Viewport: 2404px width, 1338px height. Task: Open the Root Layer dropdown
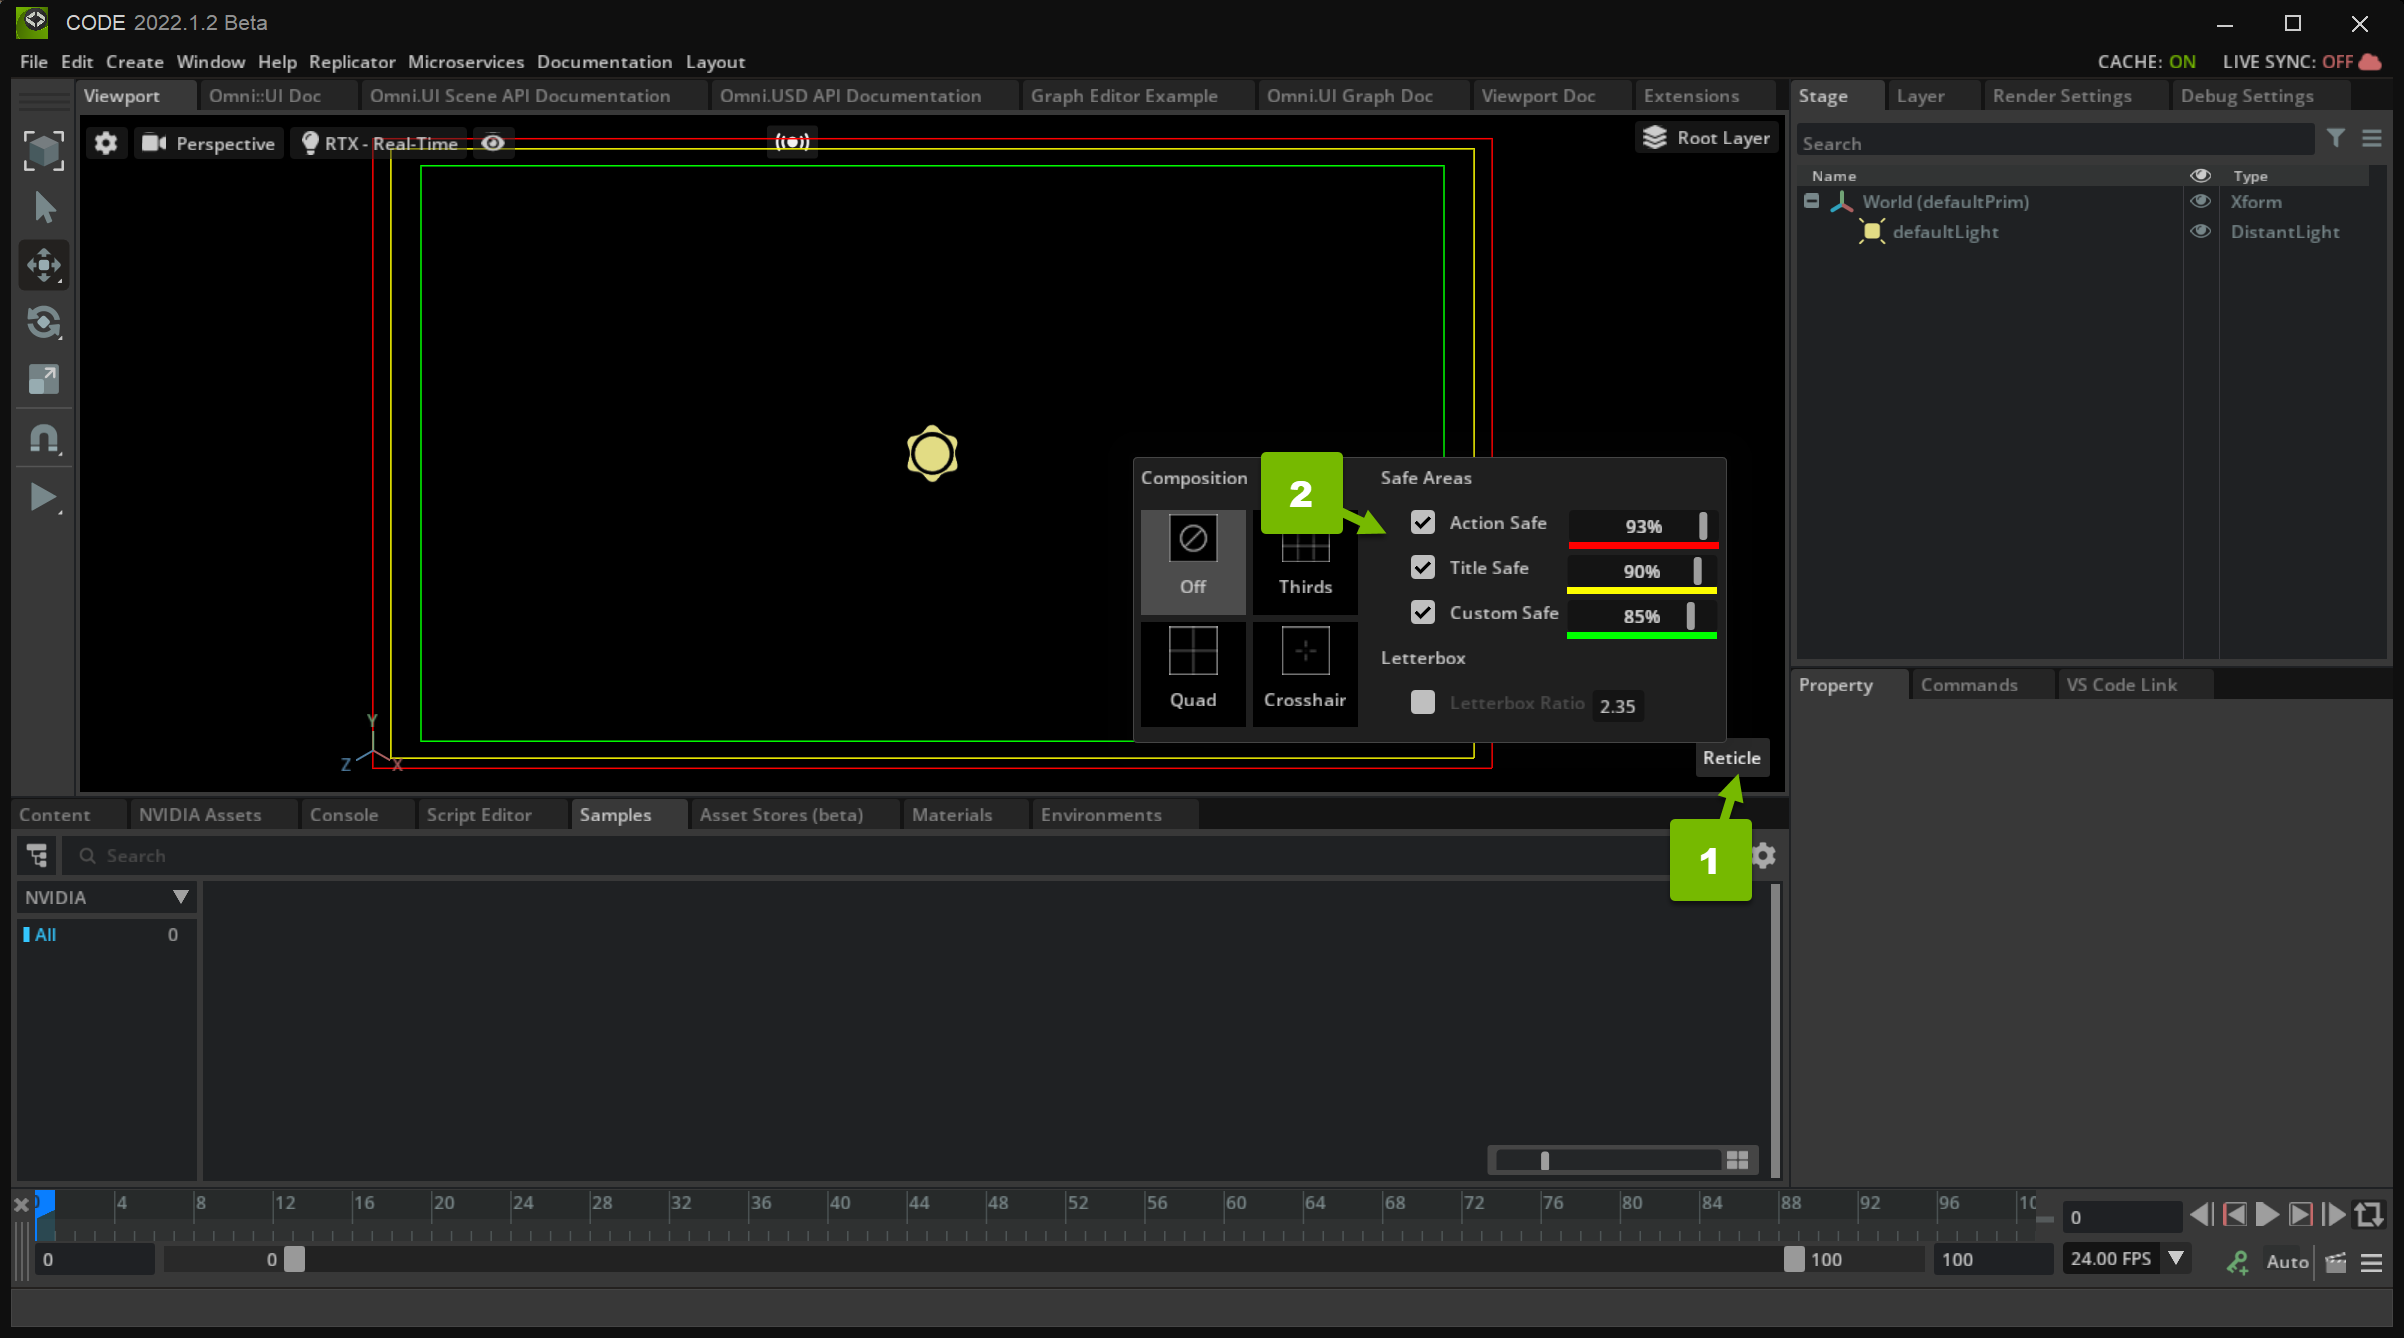point(1707,138)
